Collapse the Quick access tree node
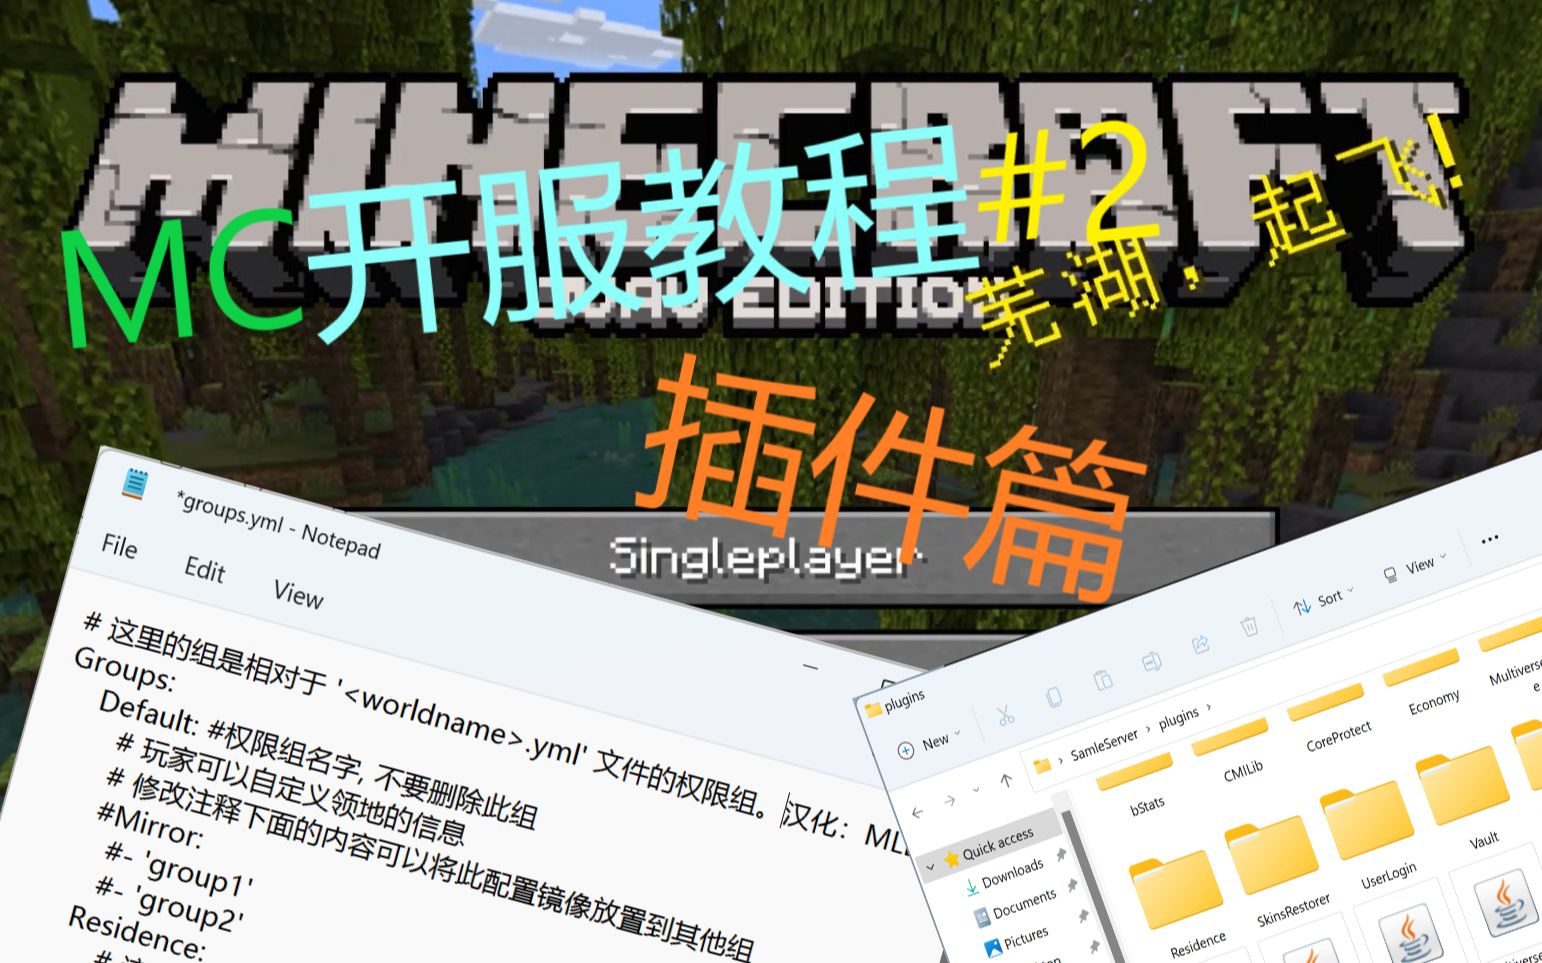1542x963 pixels. 931,866
